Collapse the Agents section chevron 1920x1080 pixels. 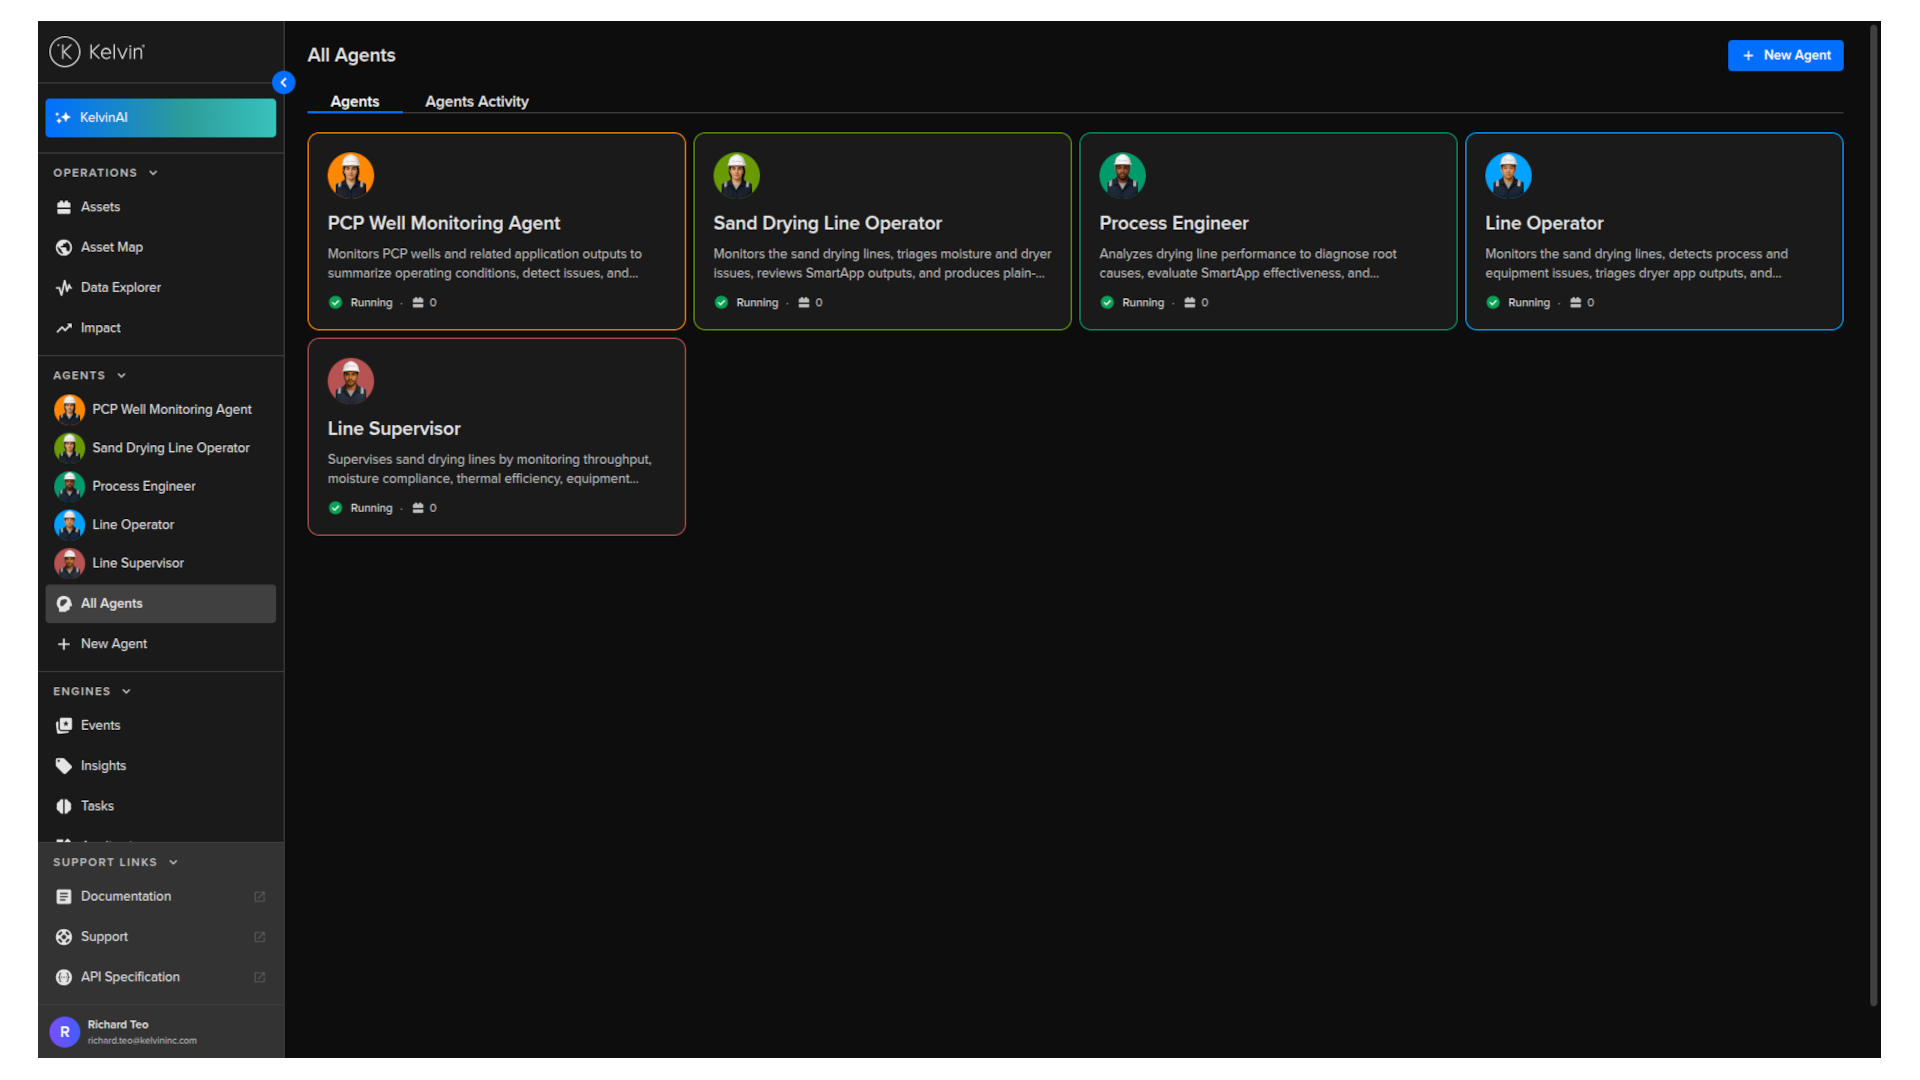coord(122,376)
